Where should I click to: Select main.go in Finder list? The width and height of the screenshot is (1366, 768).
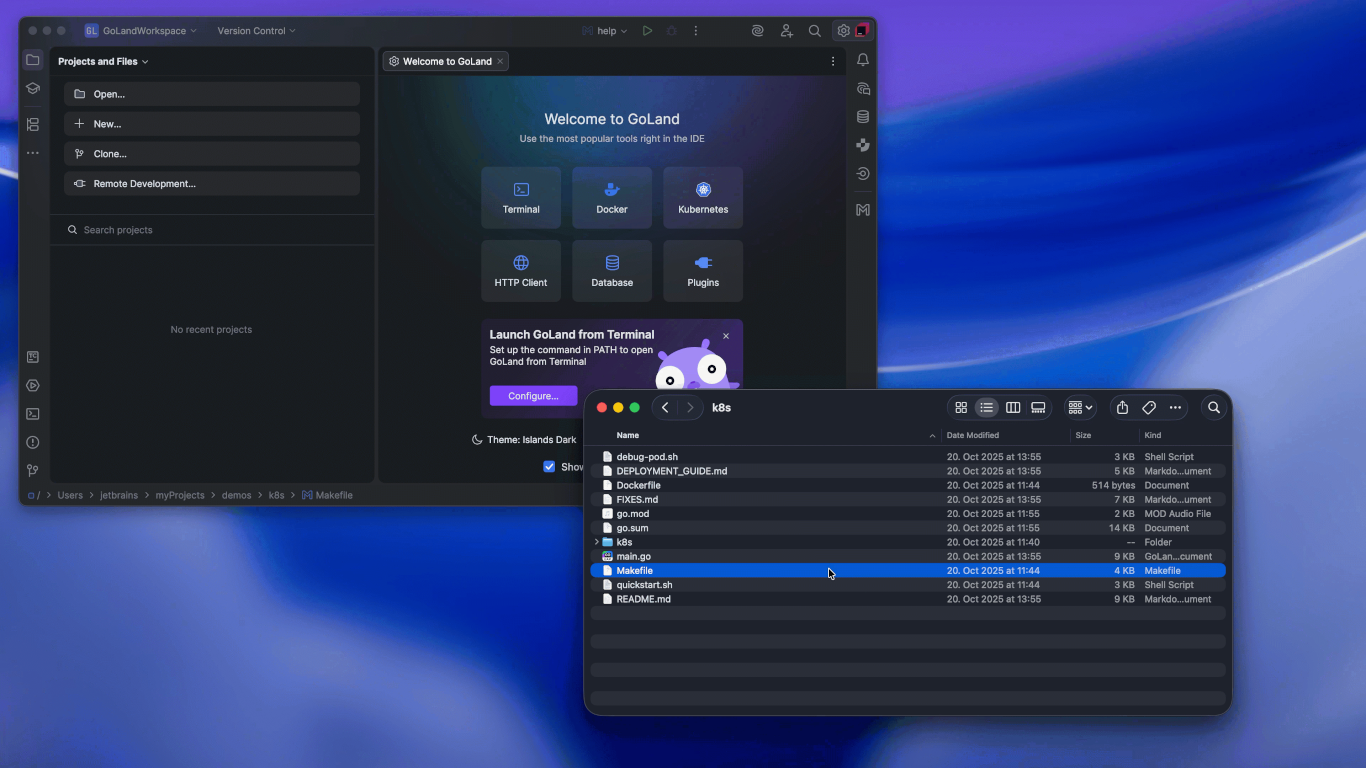pos(908,556)
